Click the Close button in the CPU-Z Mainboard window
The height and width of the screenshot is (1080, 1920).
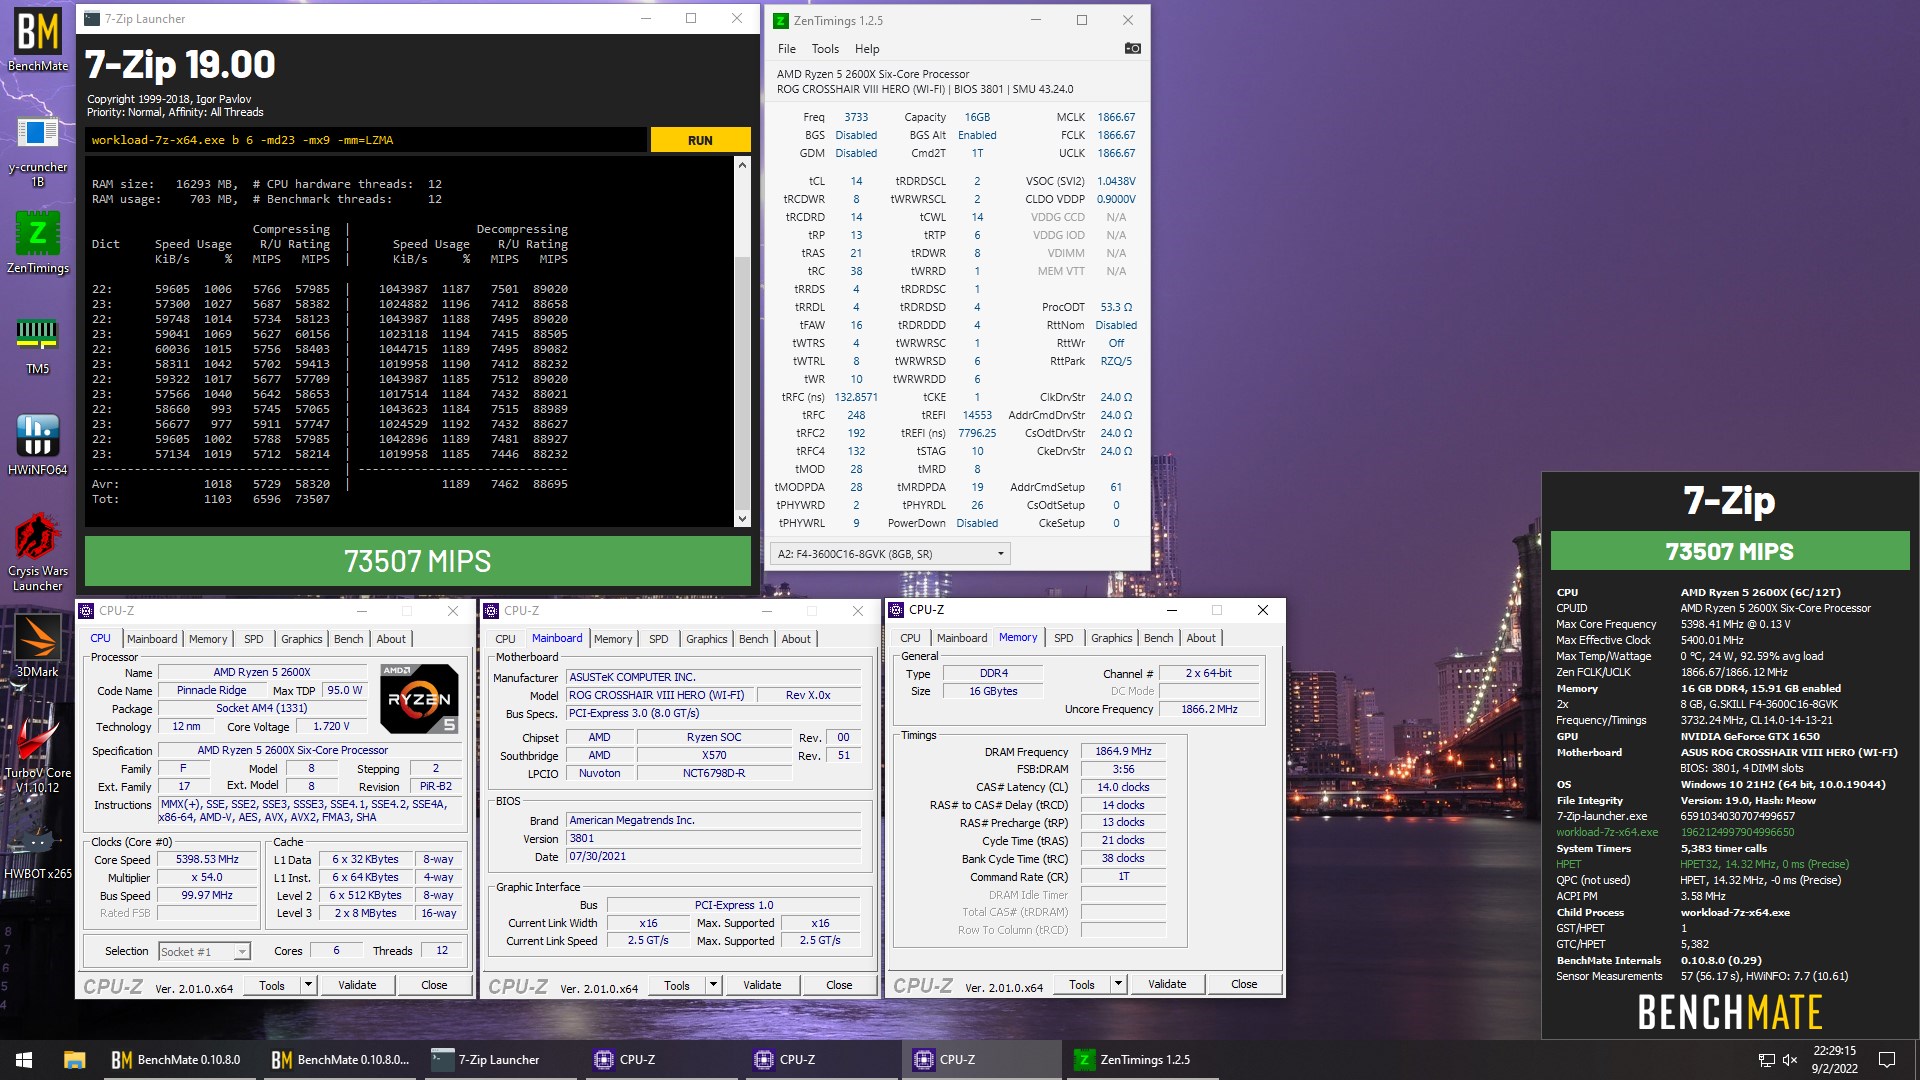point(839,985)
